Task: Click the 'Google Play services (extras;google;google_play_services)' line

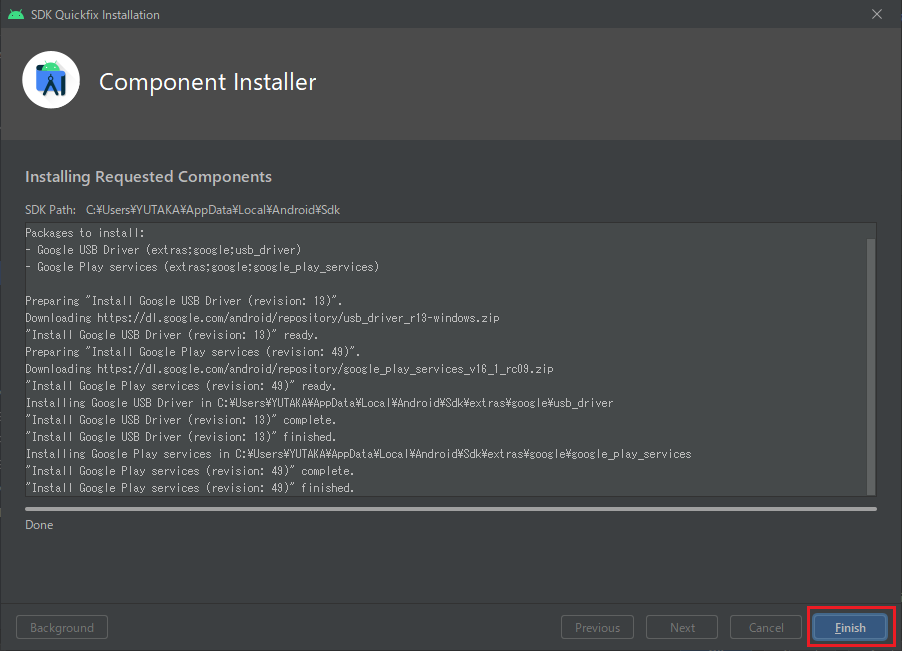Action: (202, 267)
